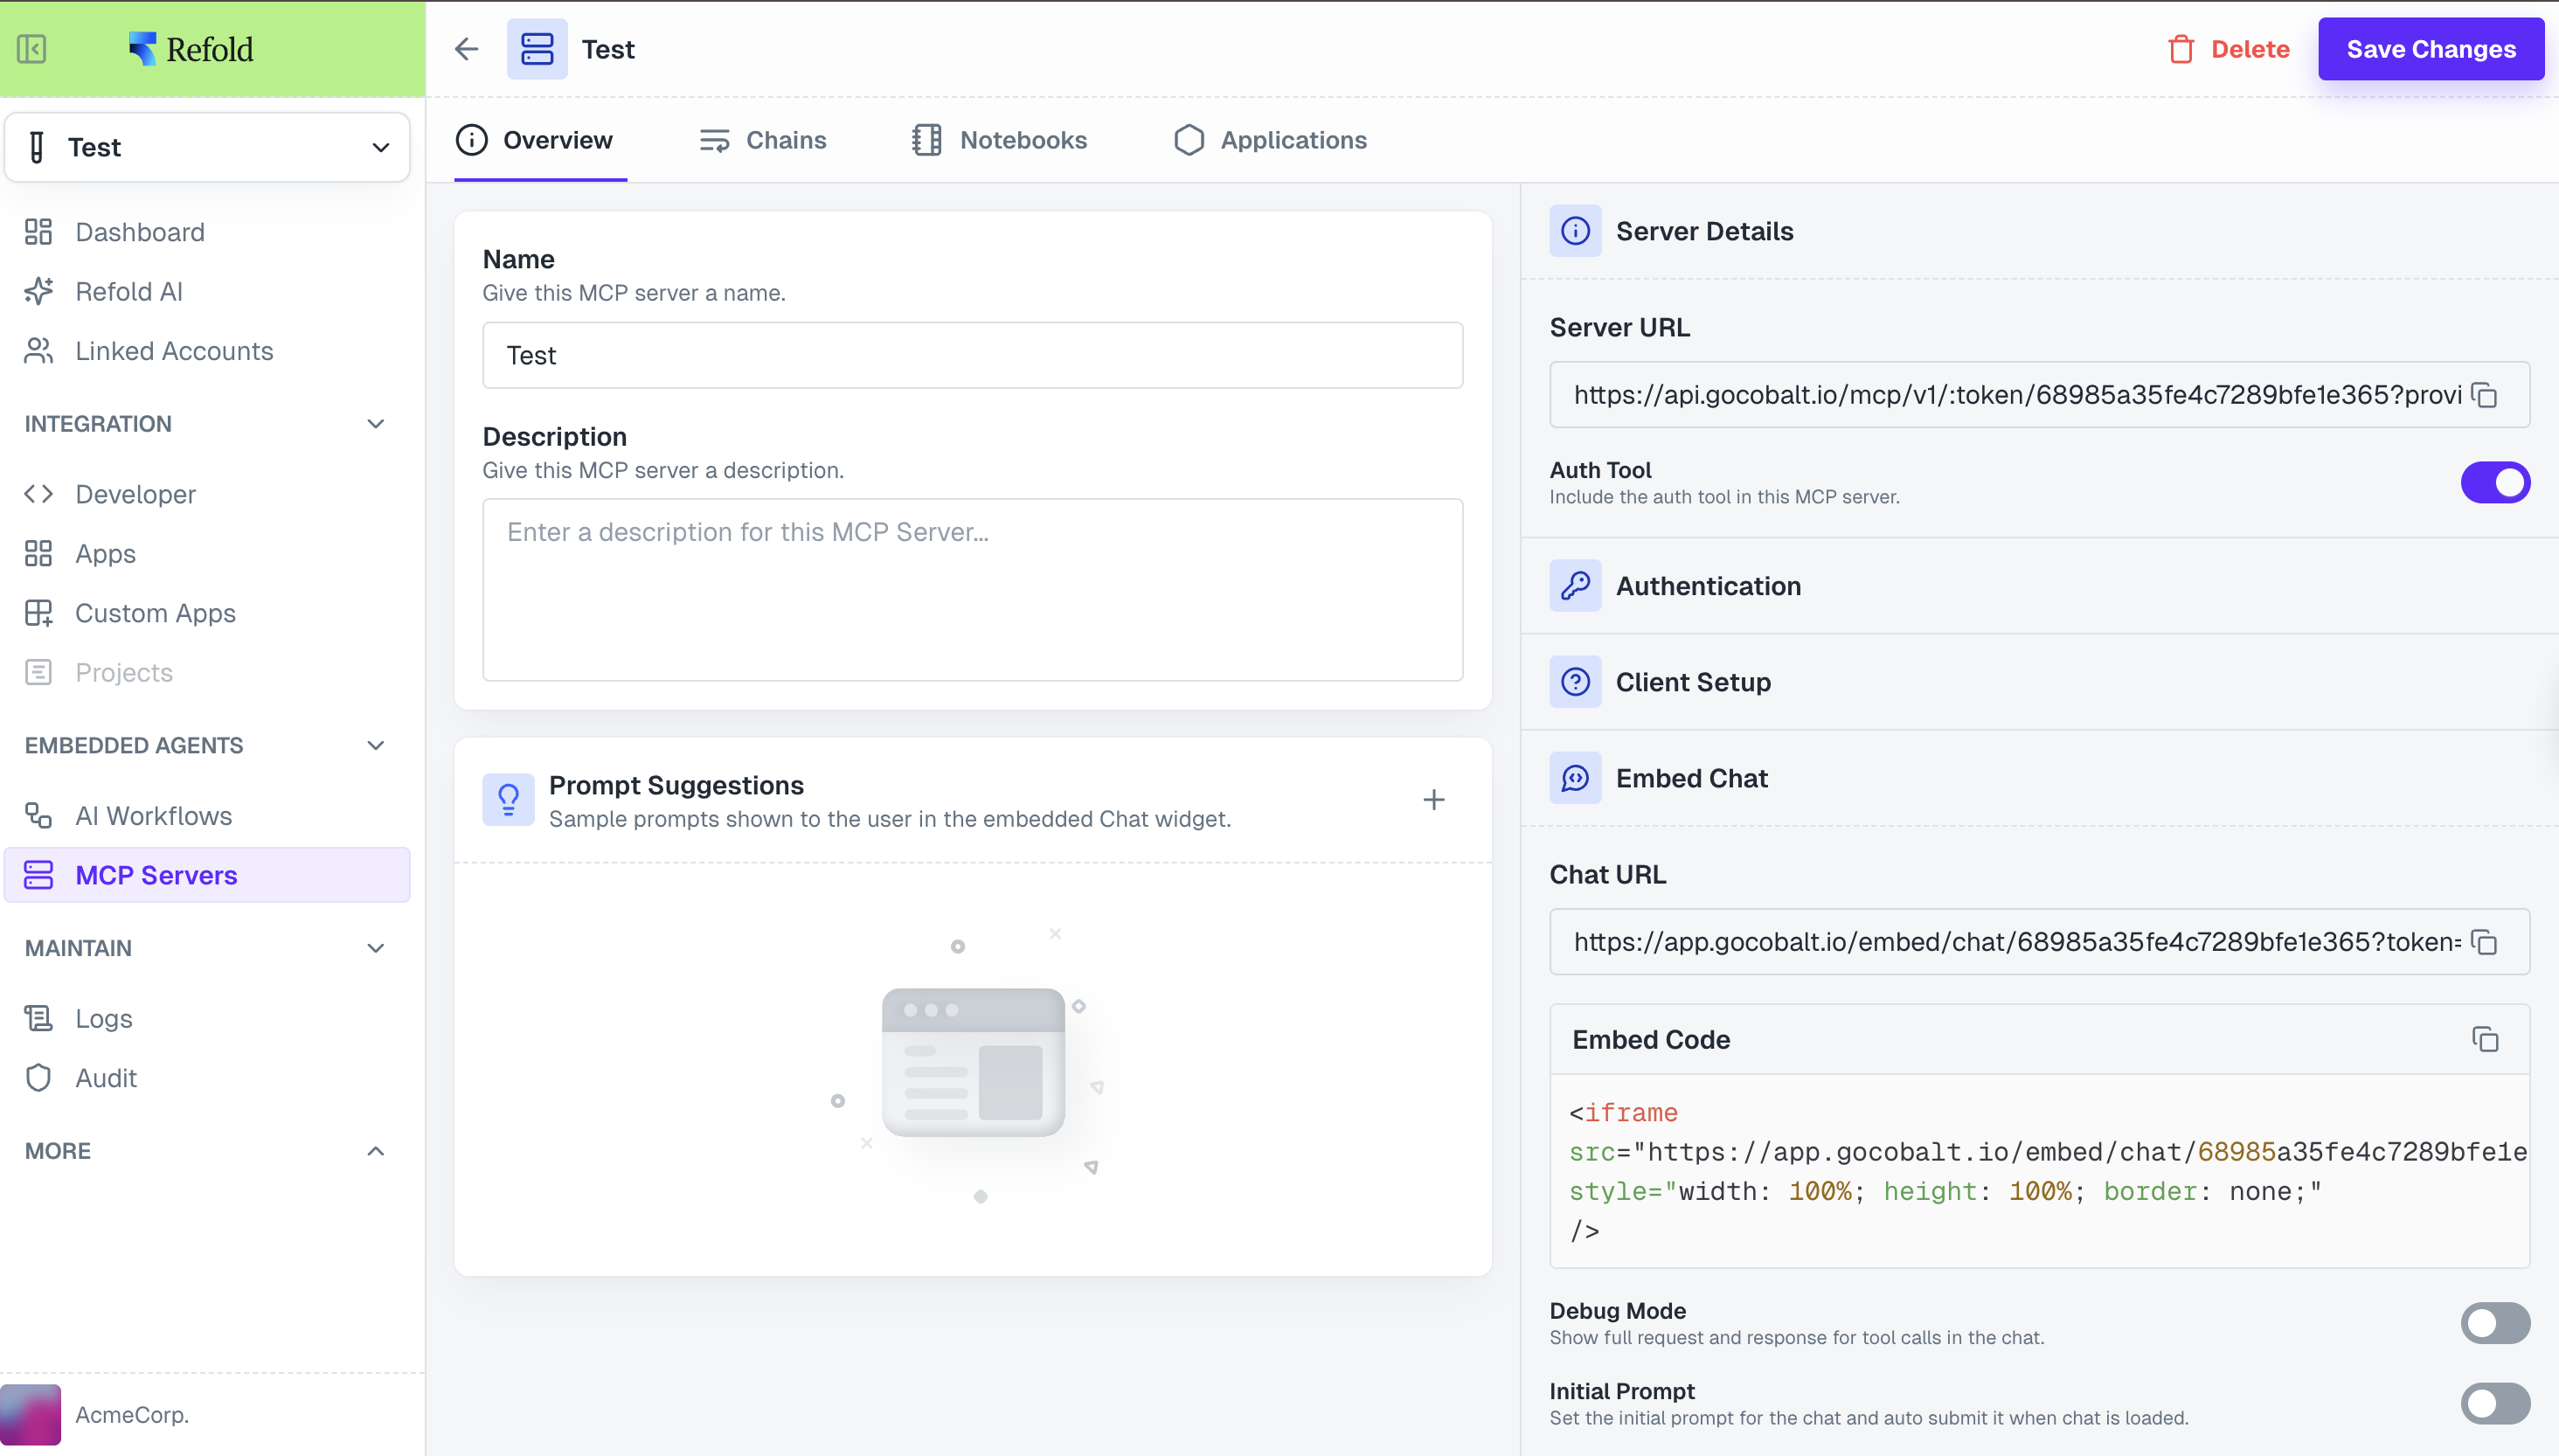Expand the MORE section
Image resolution: width=2559 pixels, height=1456 pixels.
pyautogui.click(x=375, y=1151)
